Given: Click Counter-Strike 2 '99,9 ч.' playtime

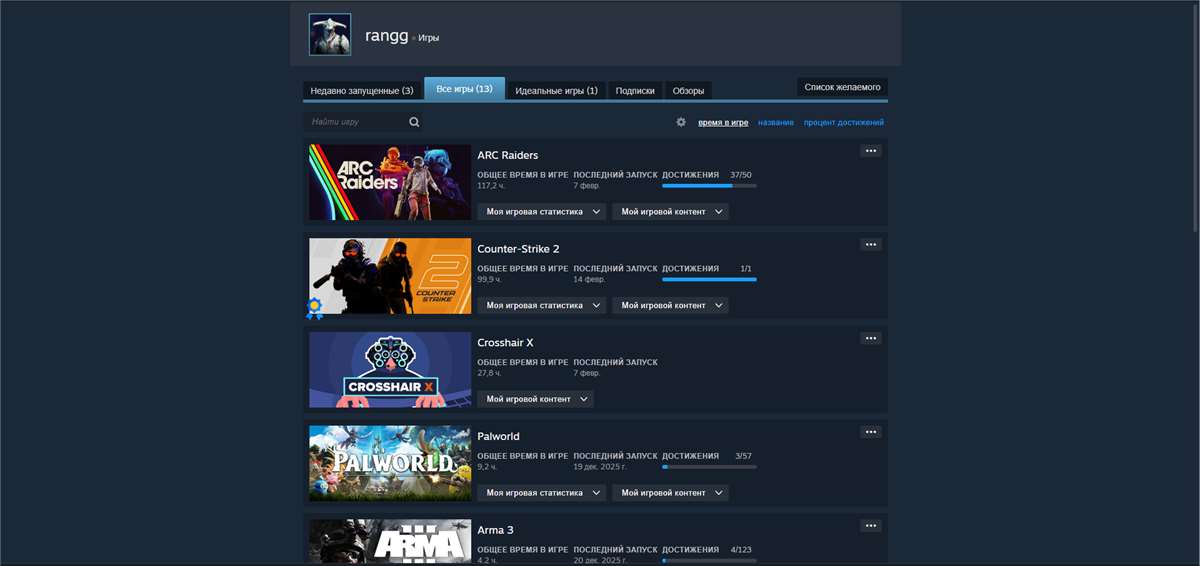Looking at the screenshot, I should click(487, 279).
